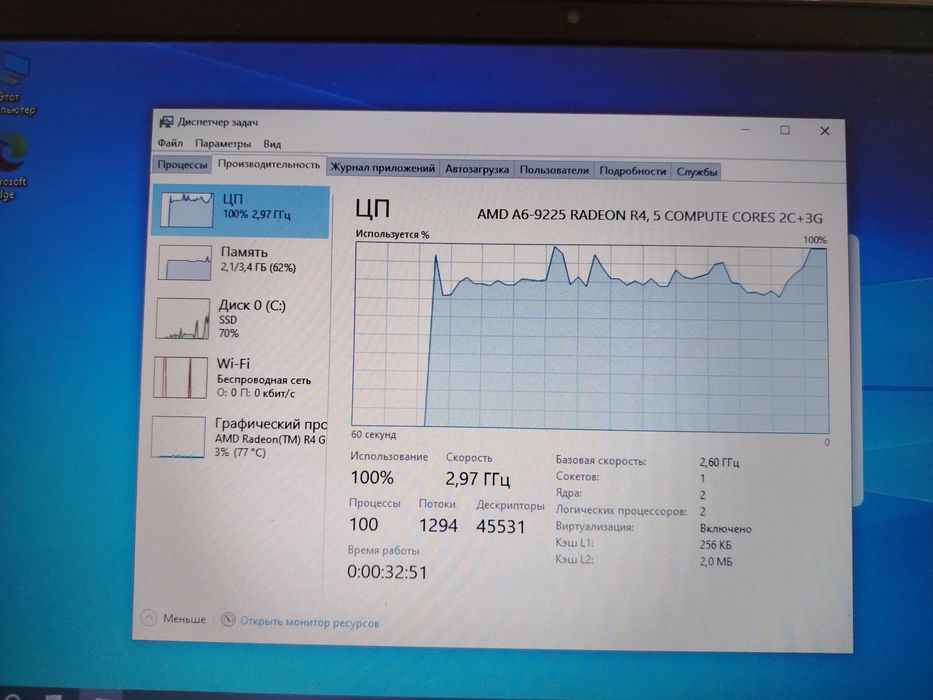Click the Логических процессоров label
Screen dimensions: 933x700
621,511
